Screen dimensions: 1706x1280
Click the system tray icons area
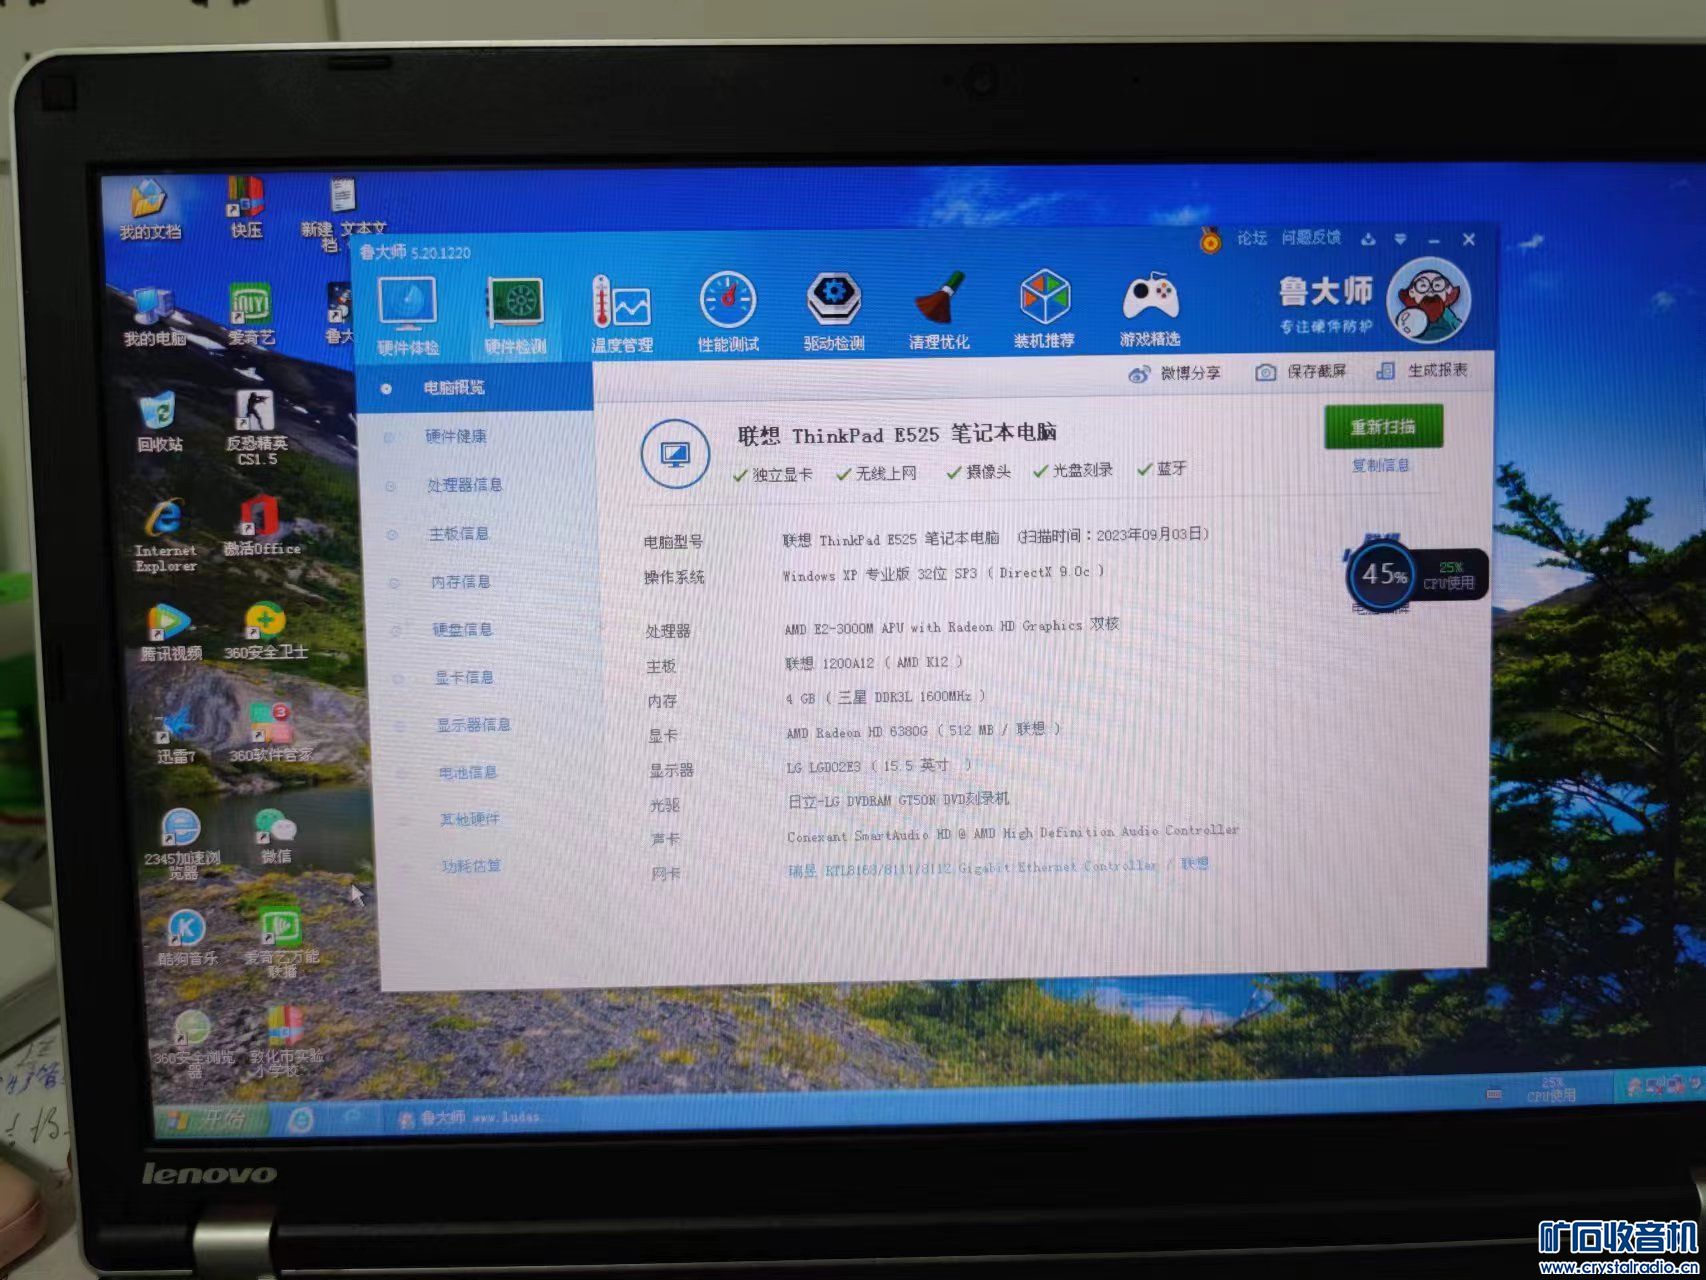[x=1662, y=1086]
